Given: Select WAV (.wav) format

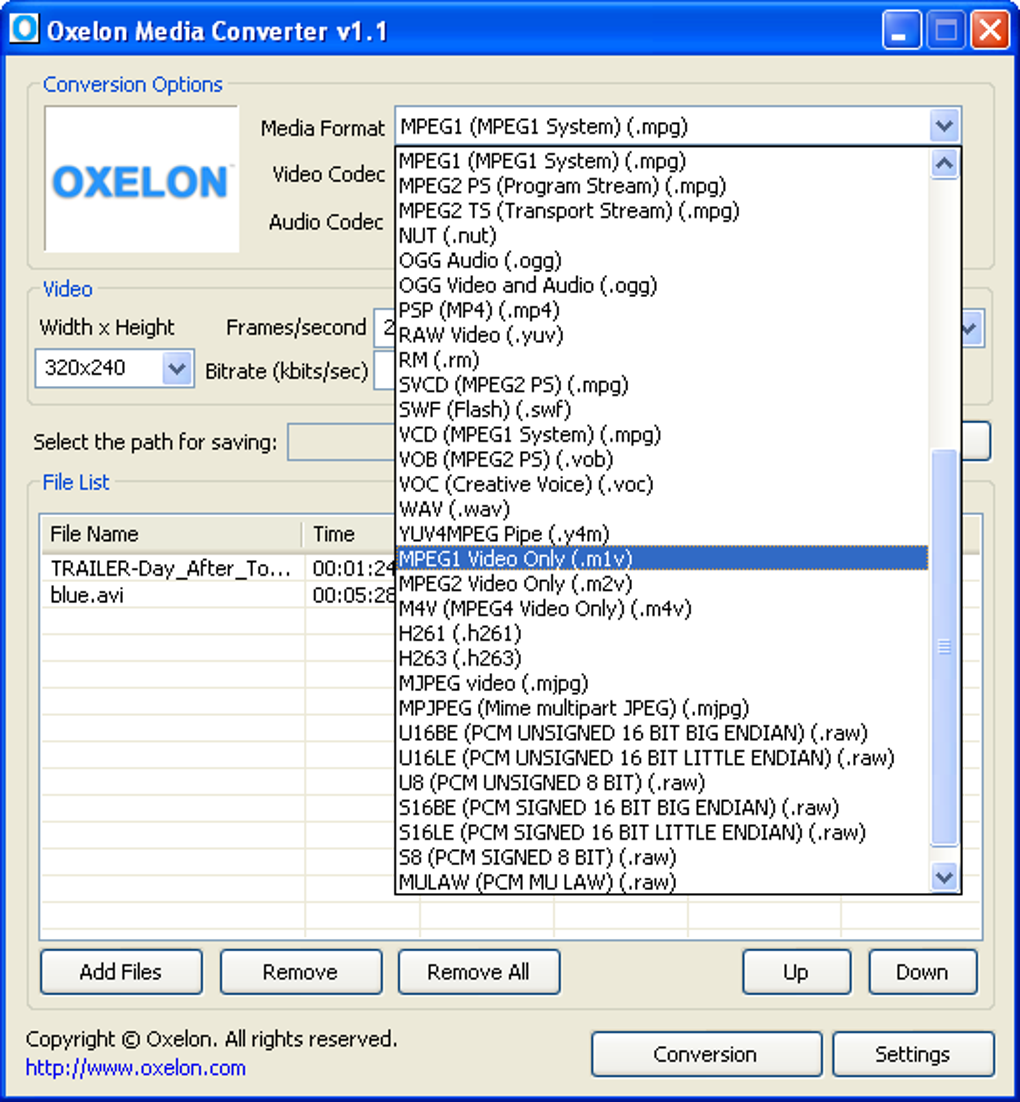Looking at the screenshot, I should (662, 509).
